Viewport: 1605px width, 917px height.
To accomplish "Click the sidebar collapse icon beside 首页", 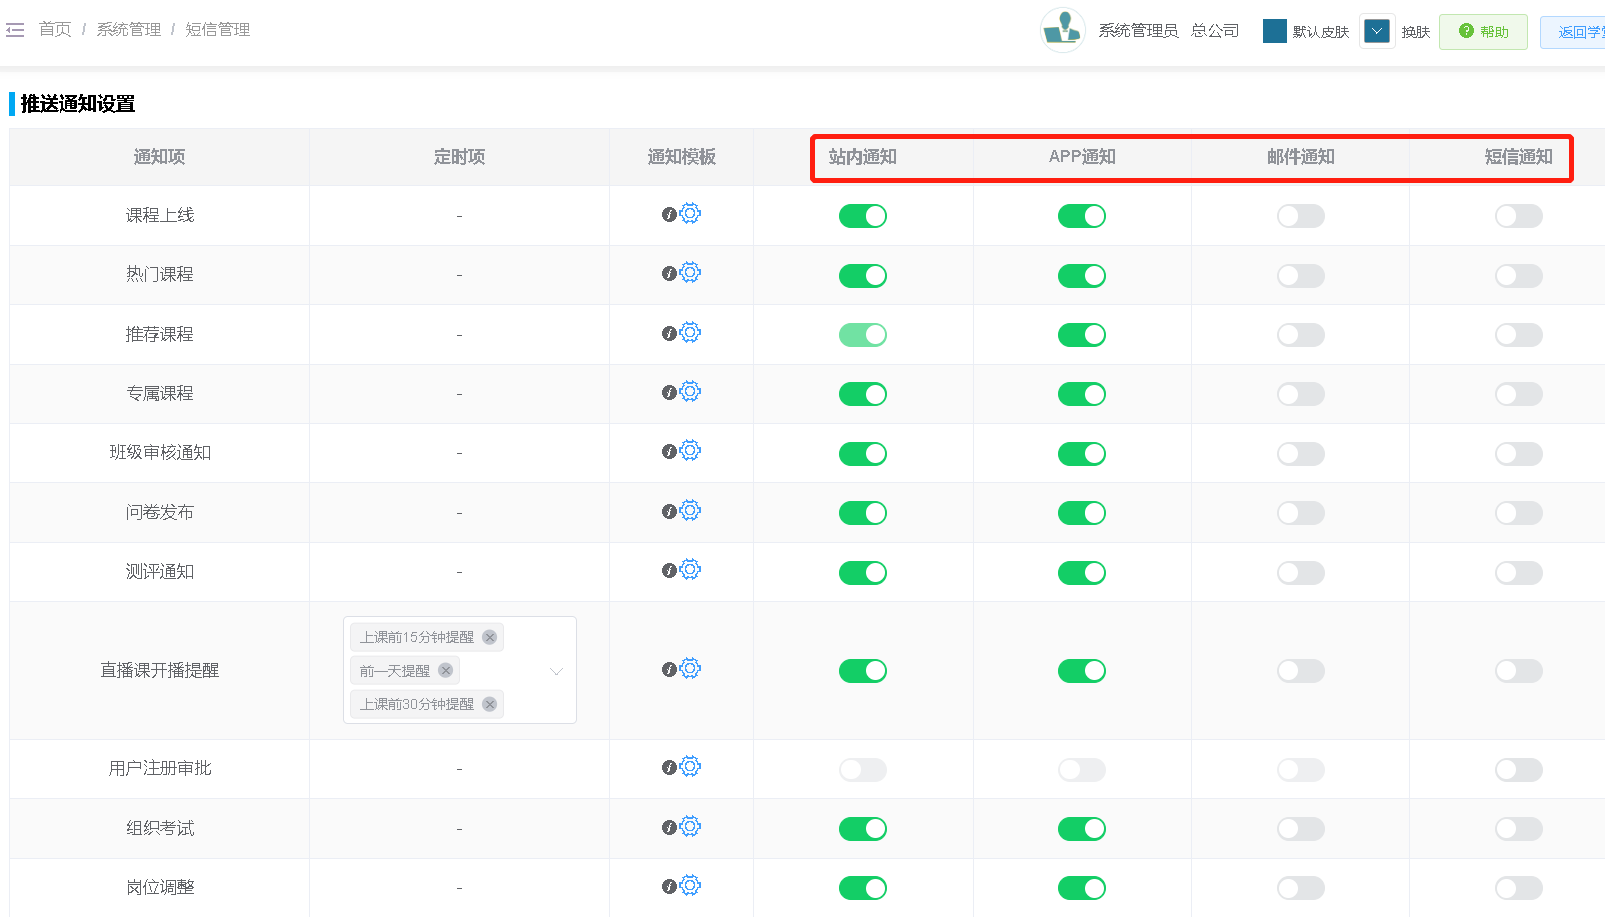I will point(15,30).
